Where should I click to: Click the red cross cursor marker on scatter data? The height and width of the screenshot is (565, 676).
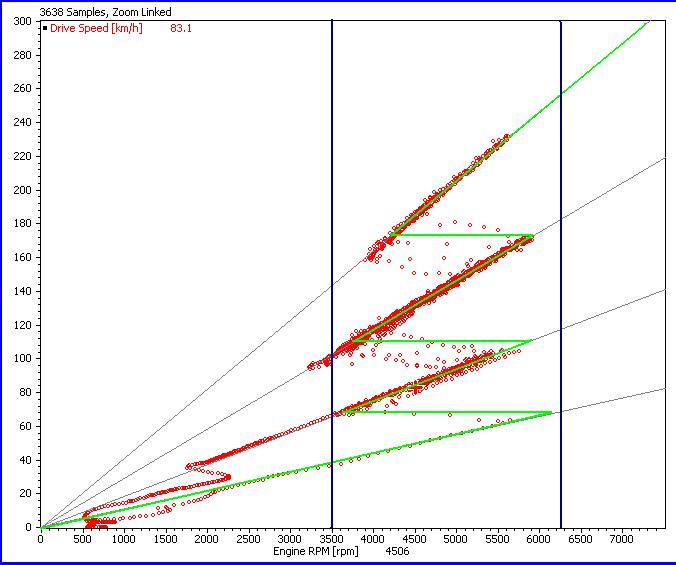(416, 389)
